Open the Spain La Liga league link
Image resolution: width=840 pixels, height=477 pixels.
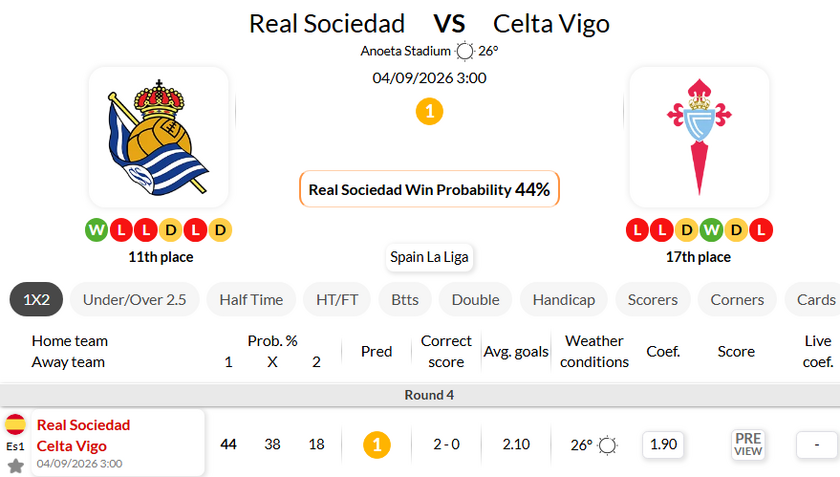coord(429,257)
